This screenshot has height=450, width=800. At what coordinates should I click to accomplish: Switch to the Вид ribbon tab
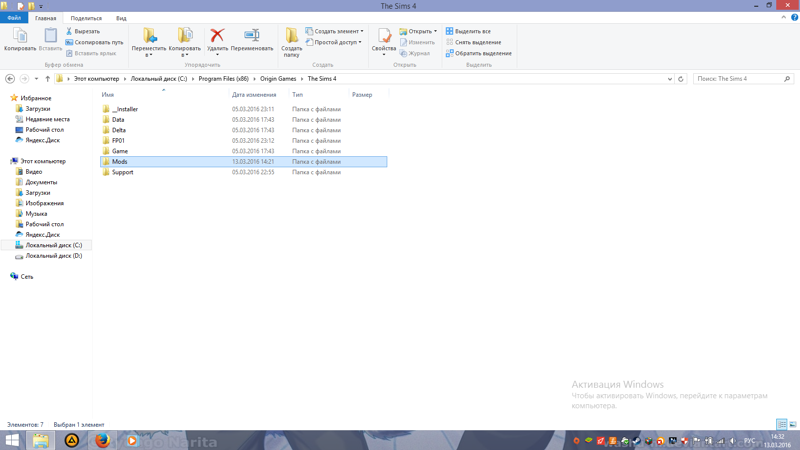[x=121, y=18]
